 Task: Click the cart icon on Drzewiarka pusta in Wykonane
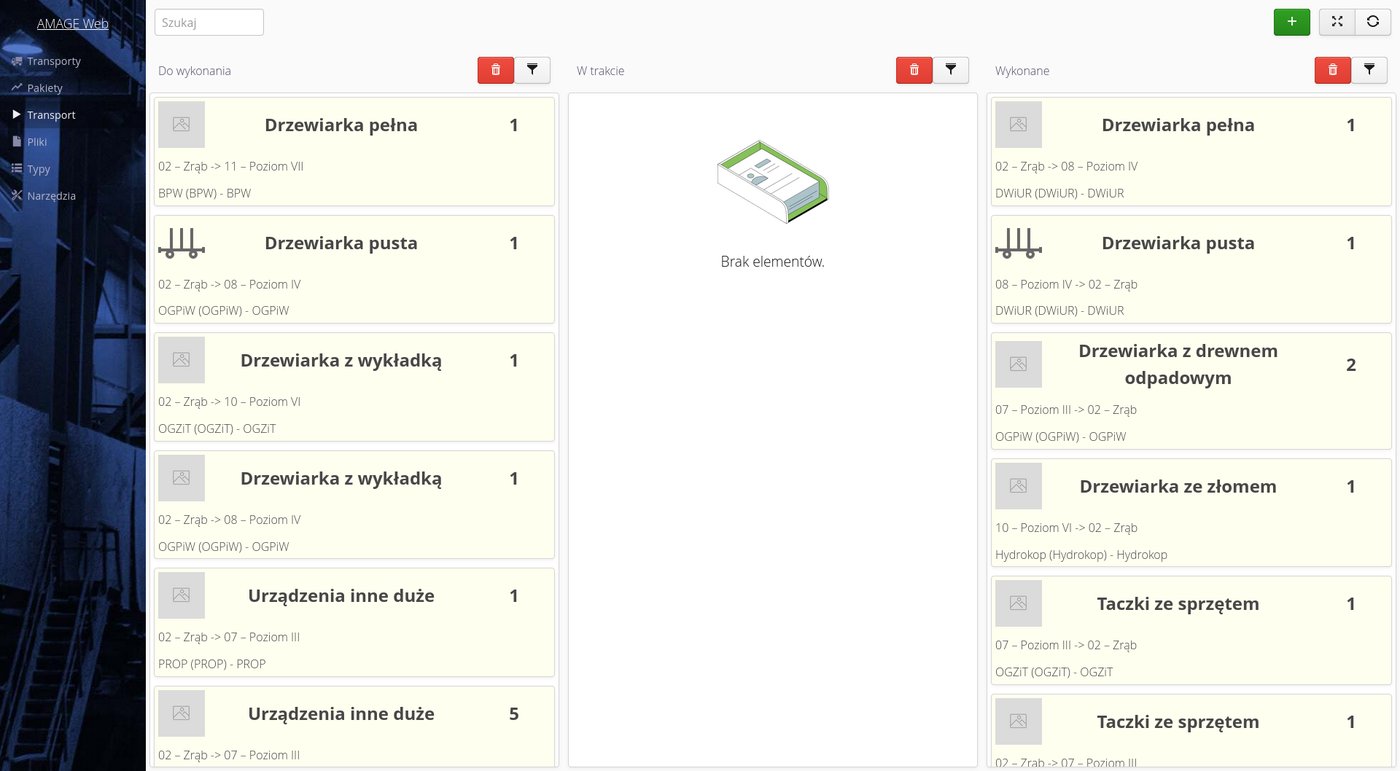(1018, 243)
